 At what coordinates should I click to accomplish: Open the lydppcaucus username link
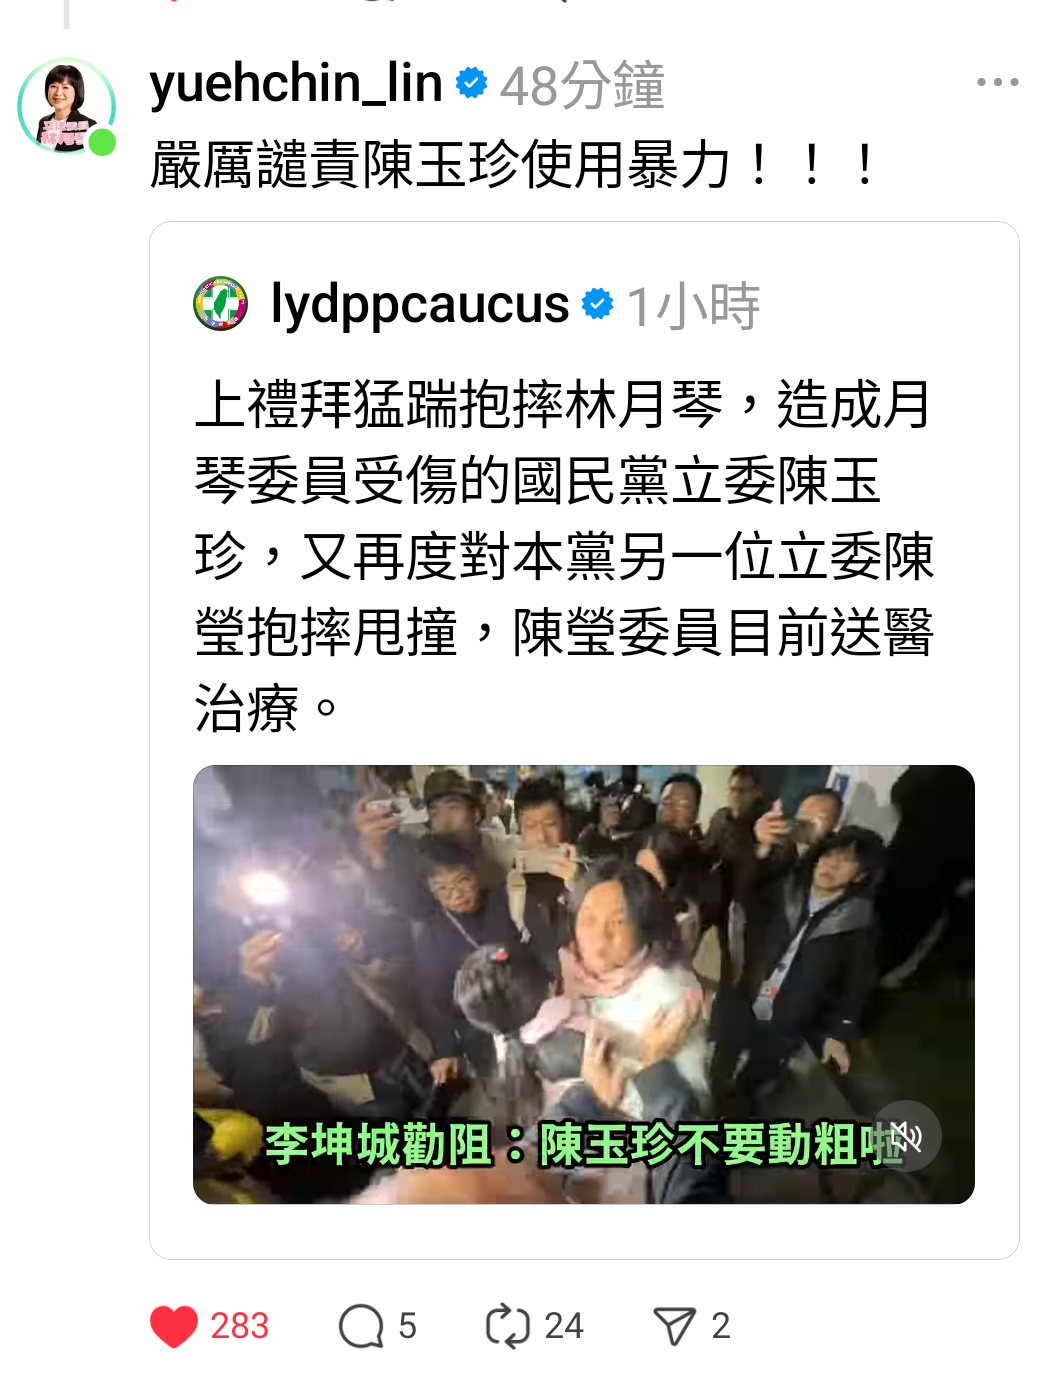pyautogui.click(x=420, y=304)
